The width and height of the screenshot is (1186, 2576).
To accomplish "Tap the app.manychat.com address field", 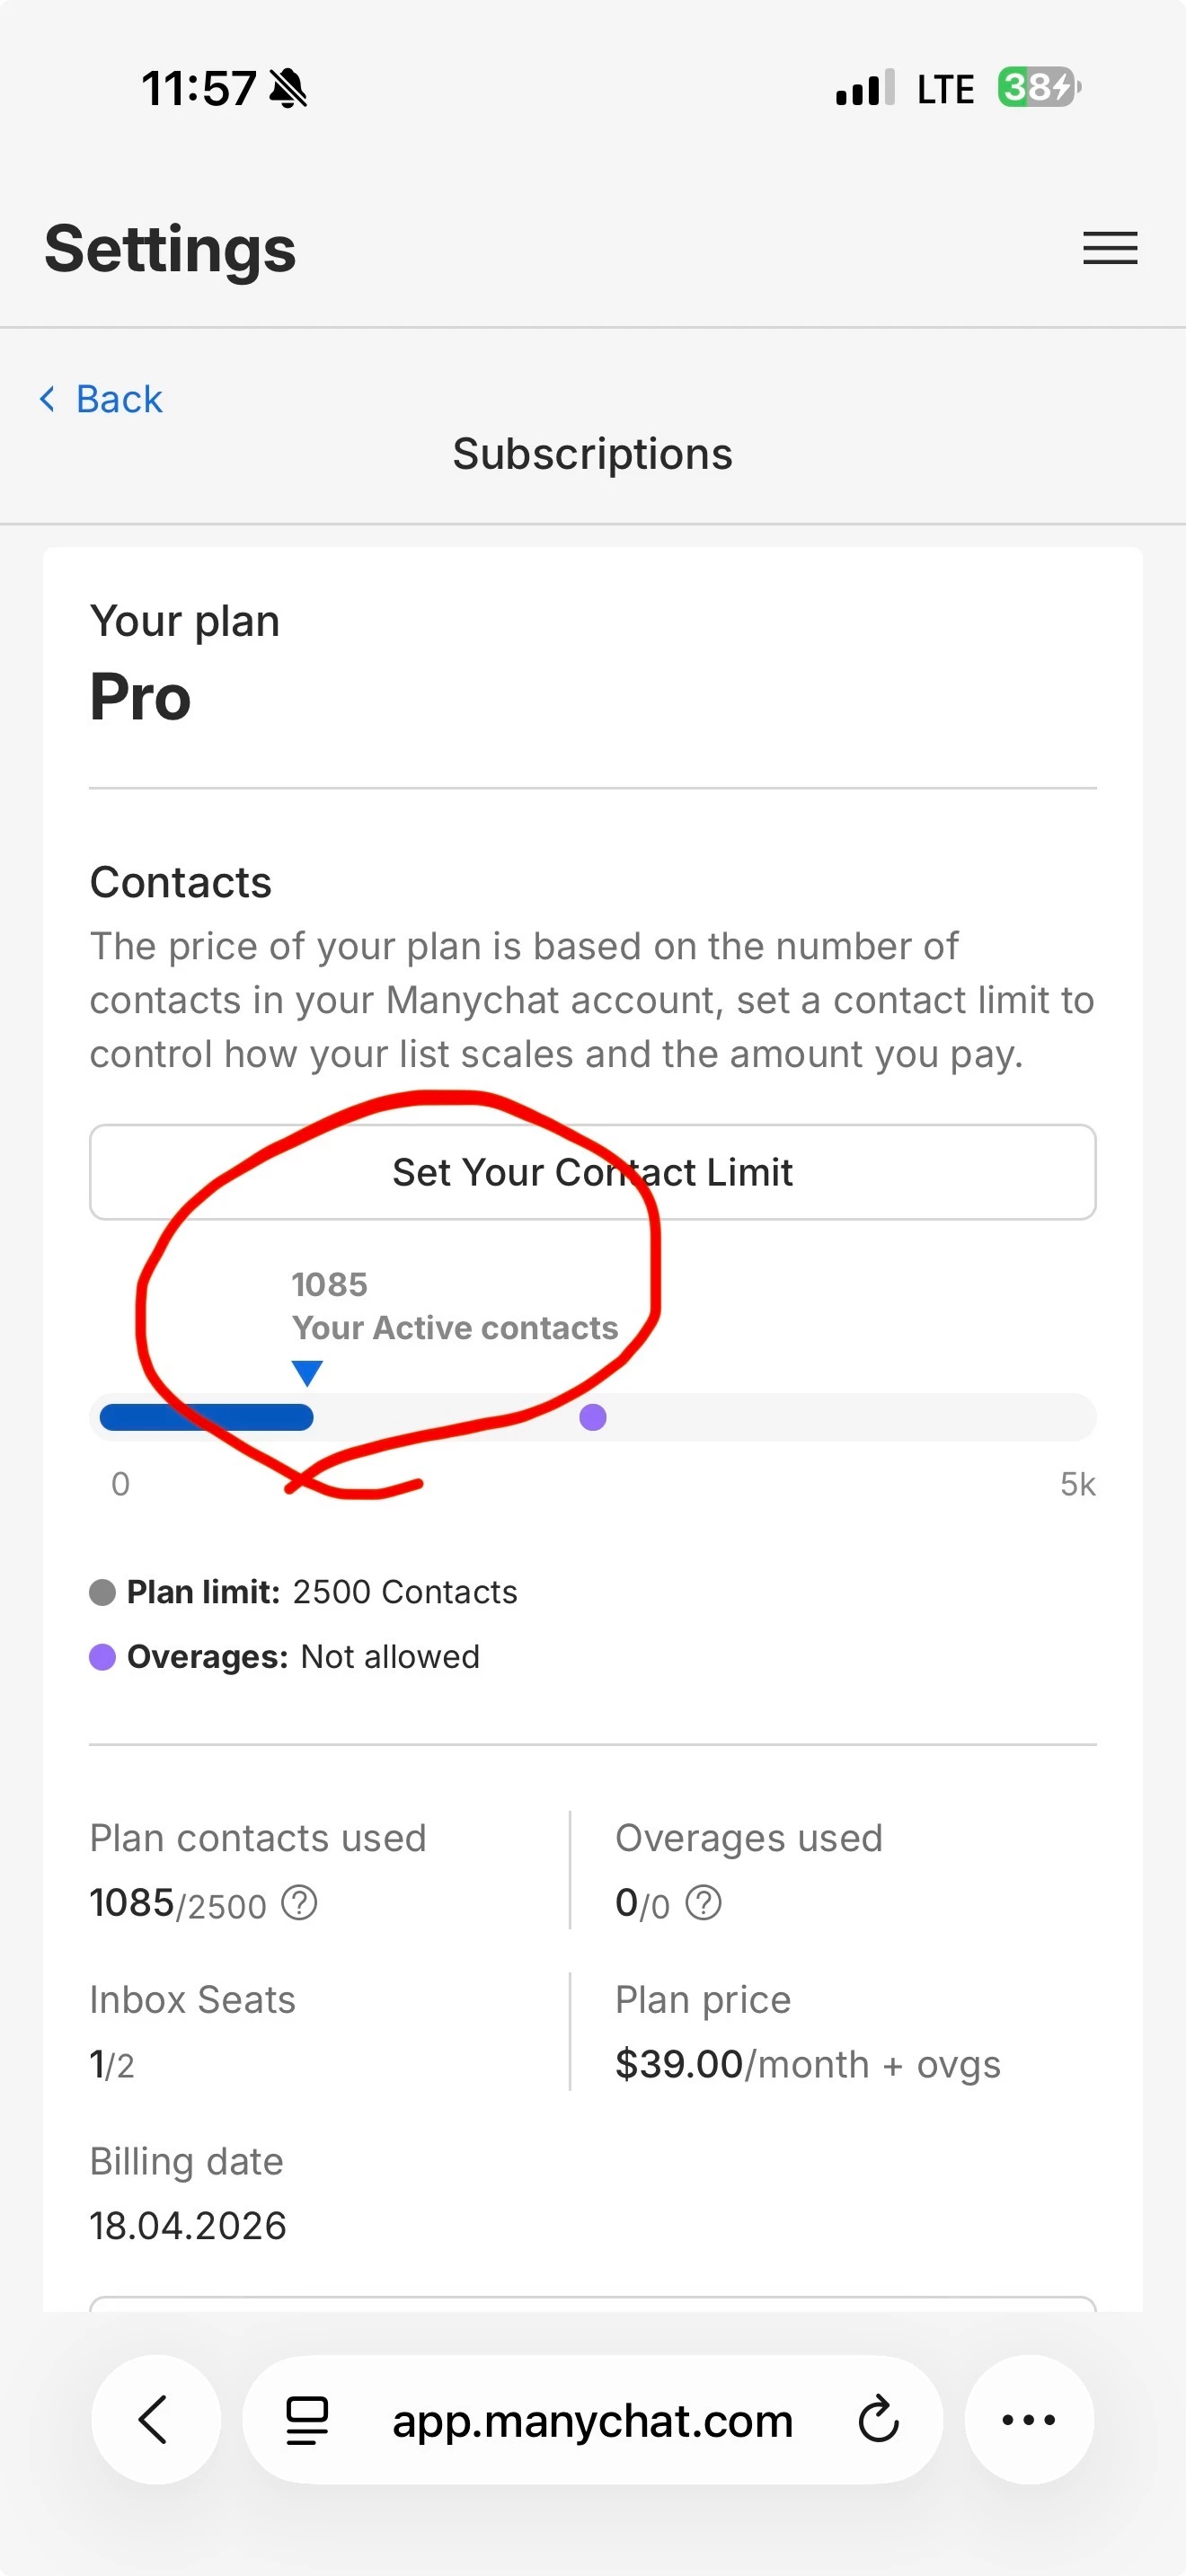I will coord(592,2421).
